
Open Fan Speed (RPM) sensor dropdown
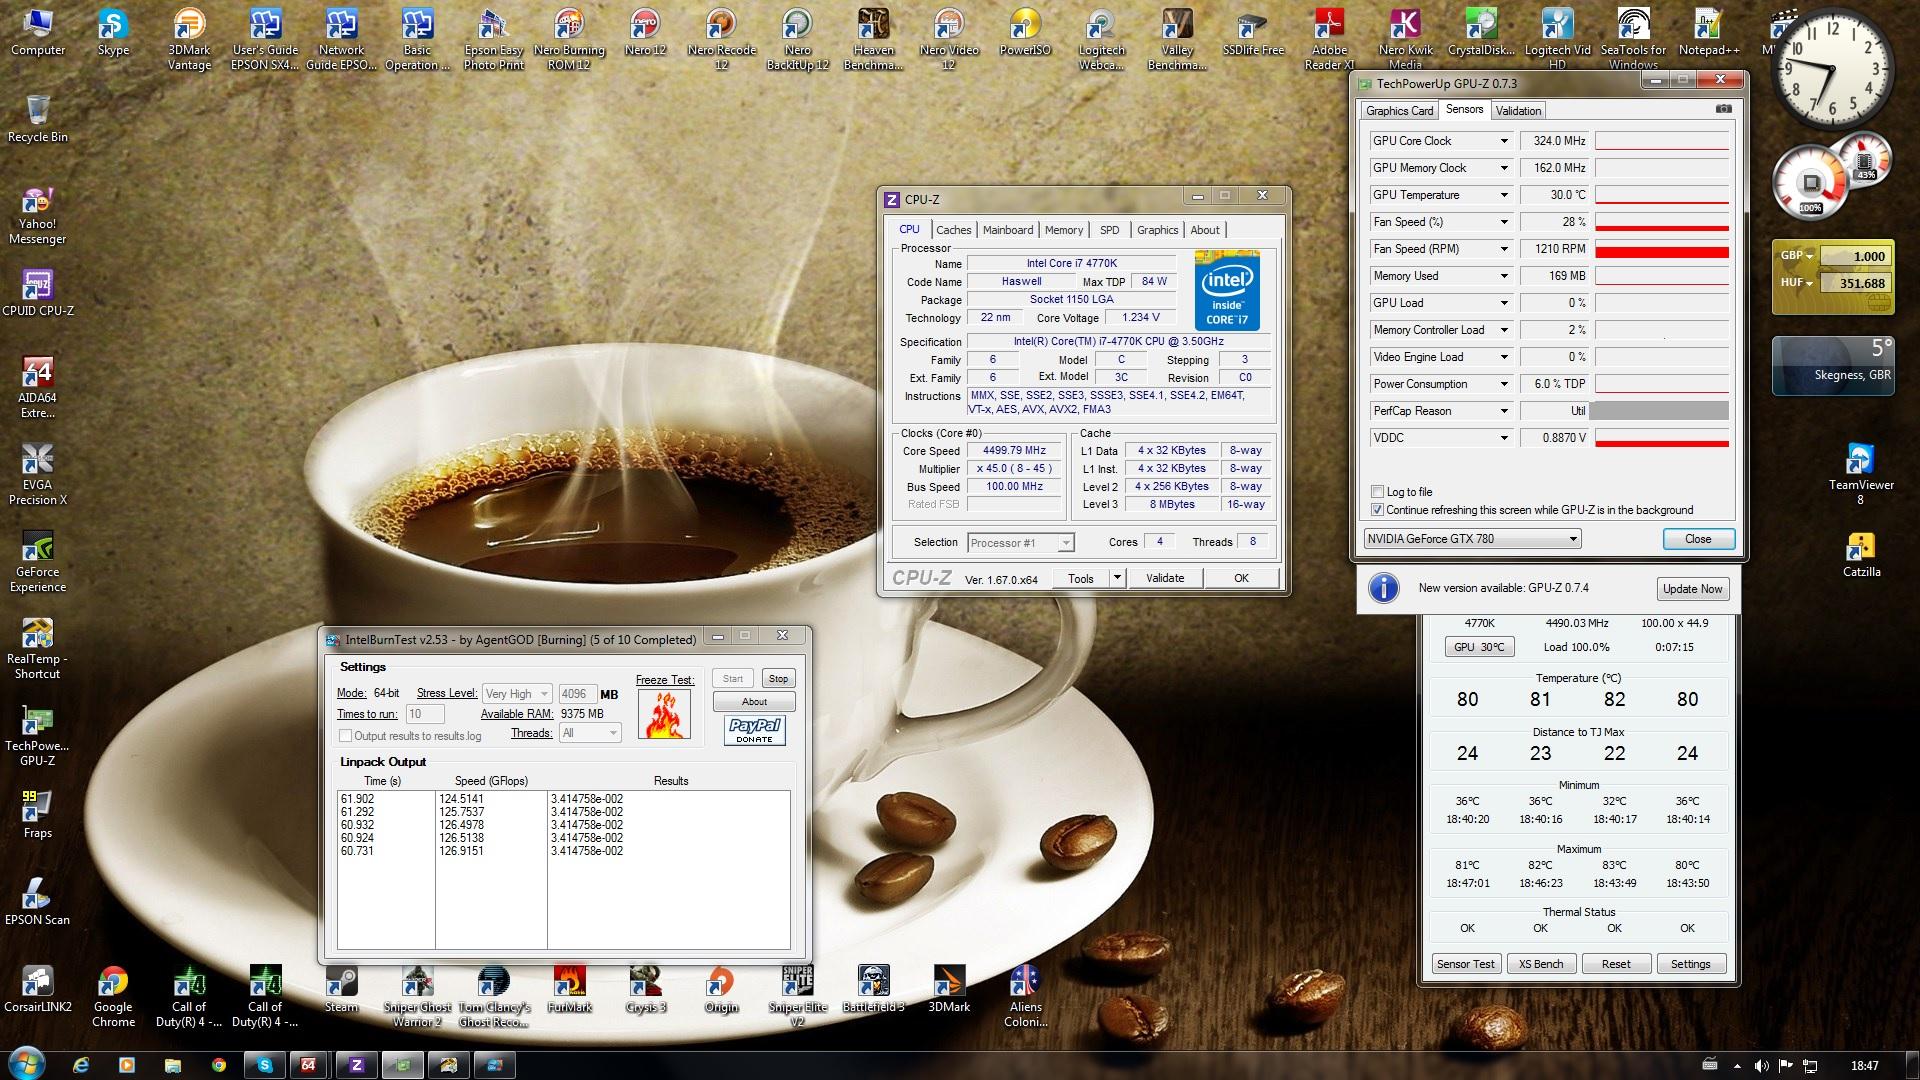point(1503,249)
